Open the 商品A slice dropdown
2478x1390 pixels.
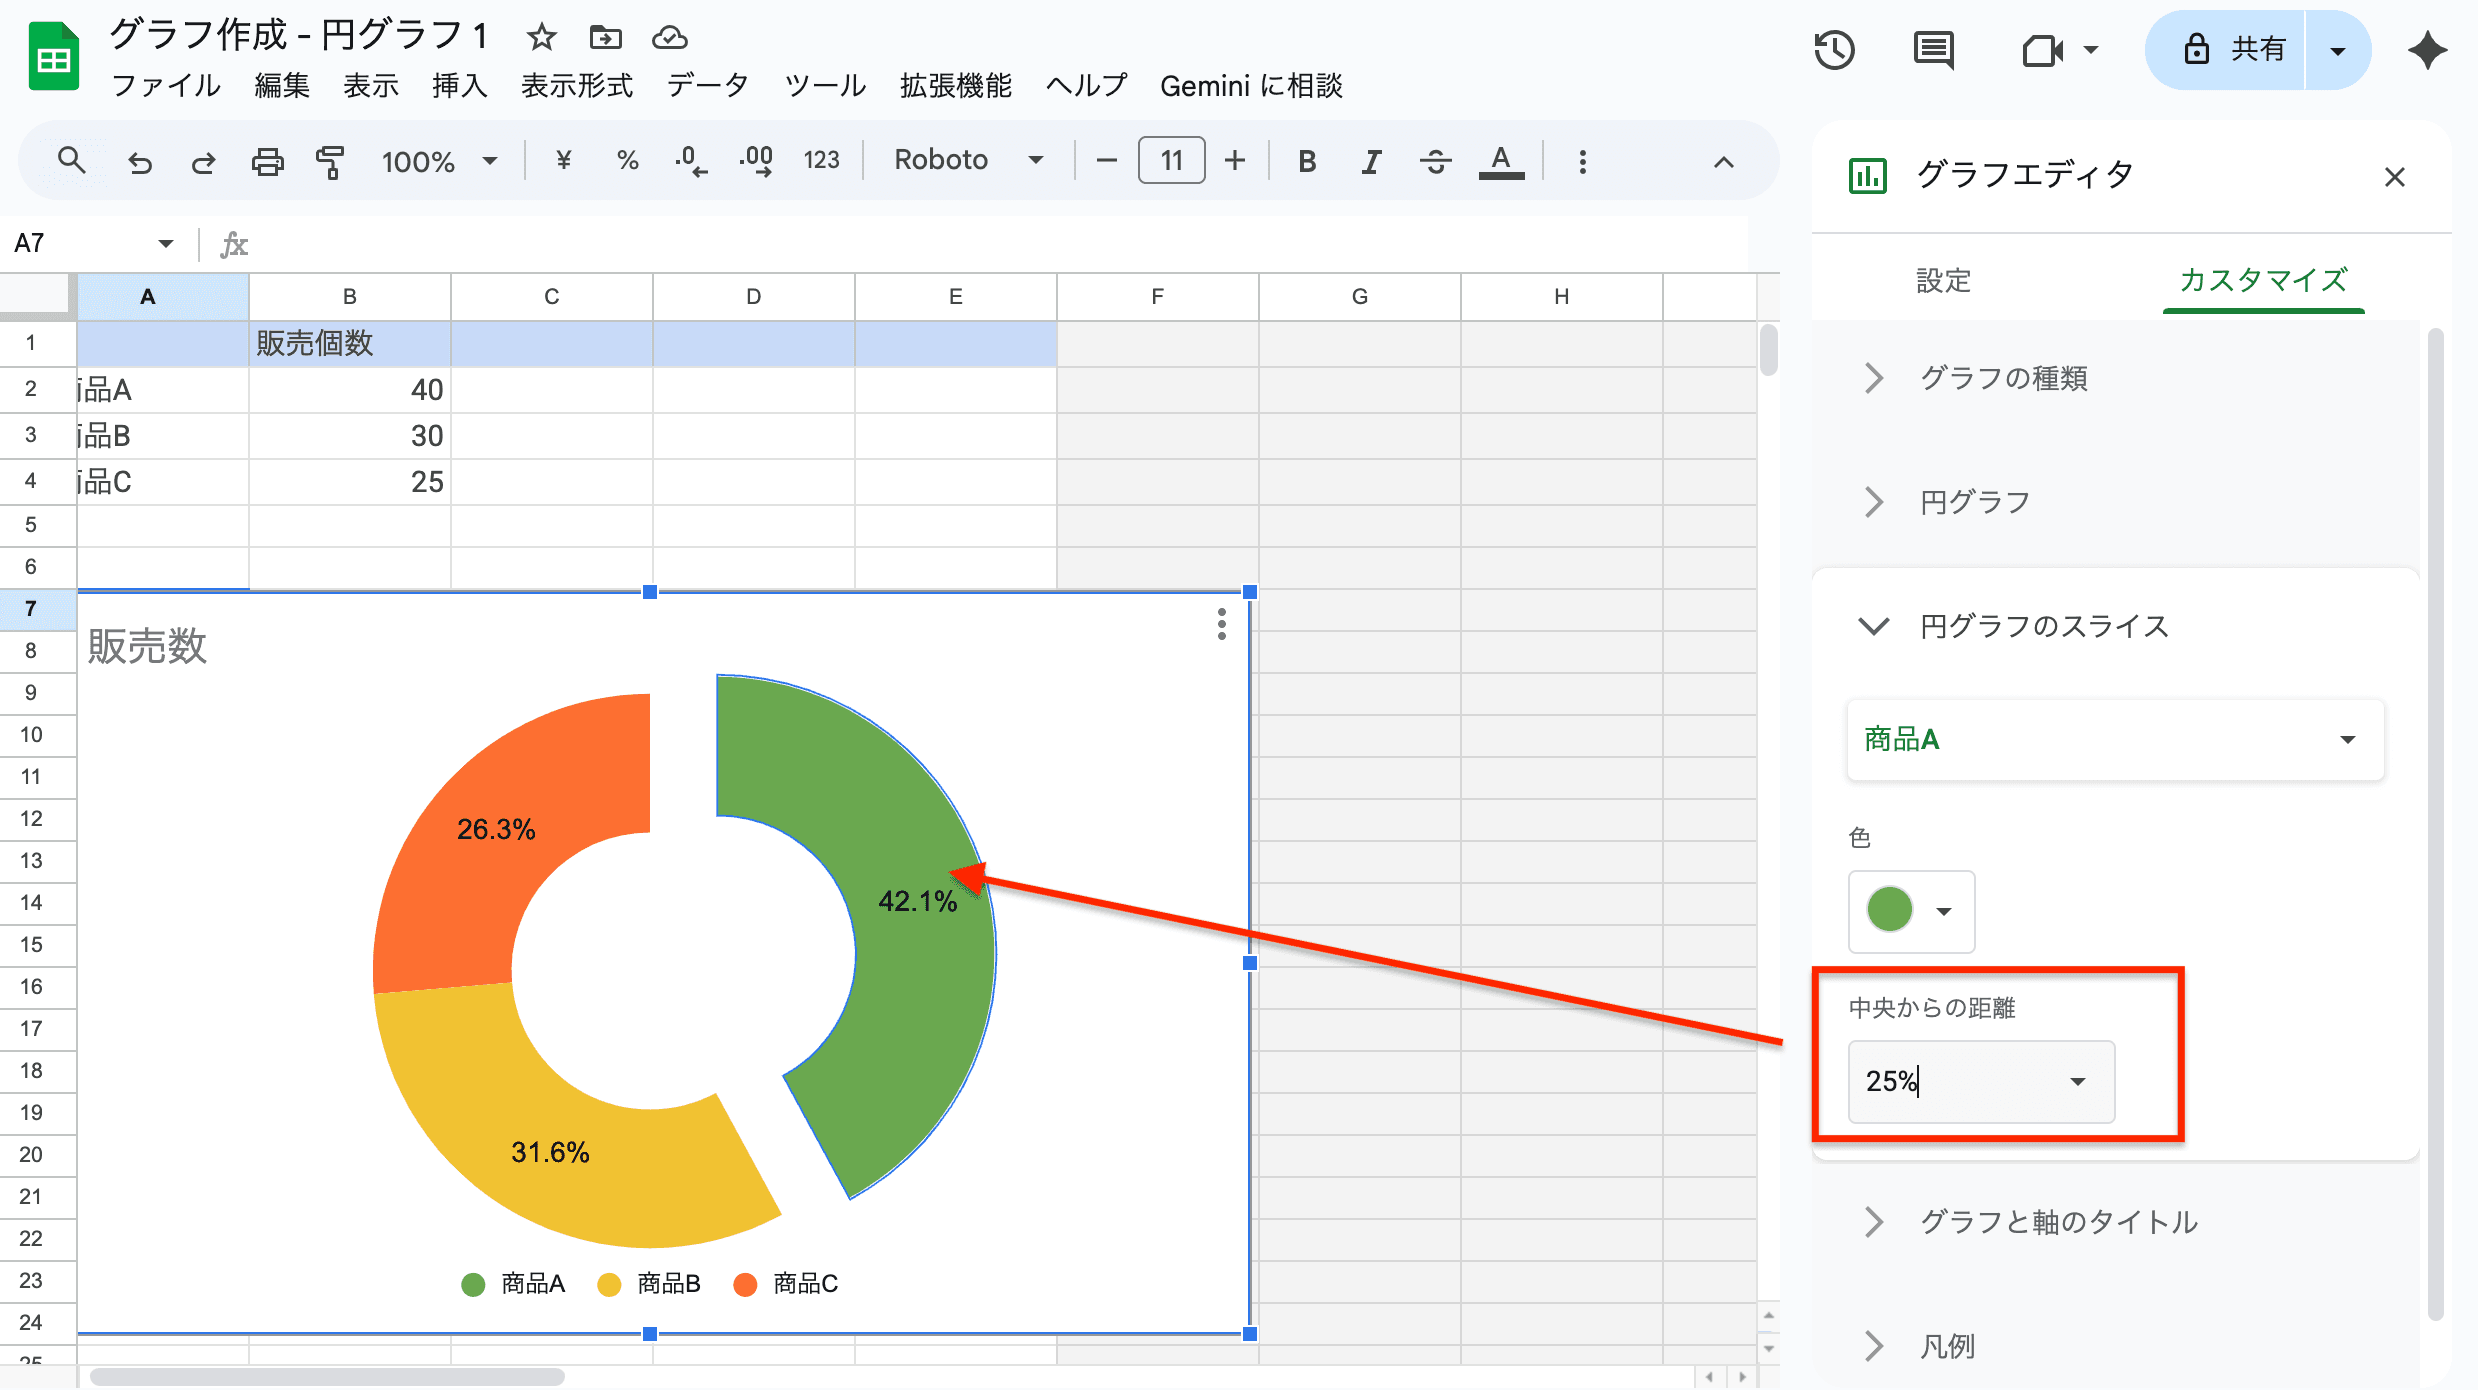pyautogui.click(x=2114, y=740)
